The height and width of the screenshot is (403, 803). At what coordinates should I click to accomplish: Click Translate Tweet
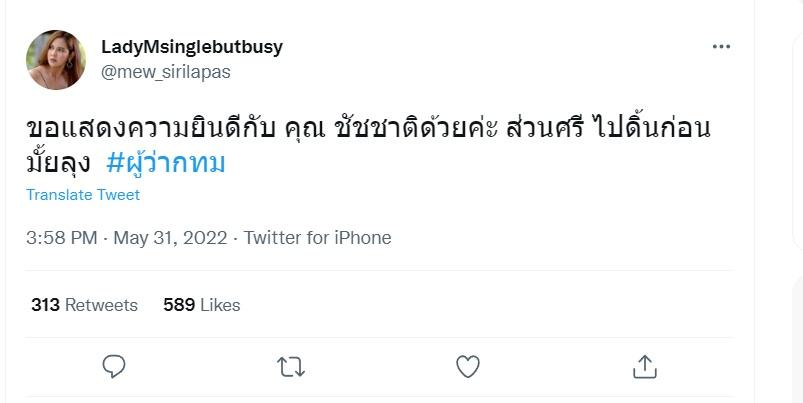(83, 195)
